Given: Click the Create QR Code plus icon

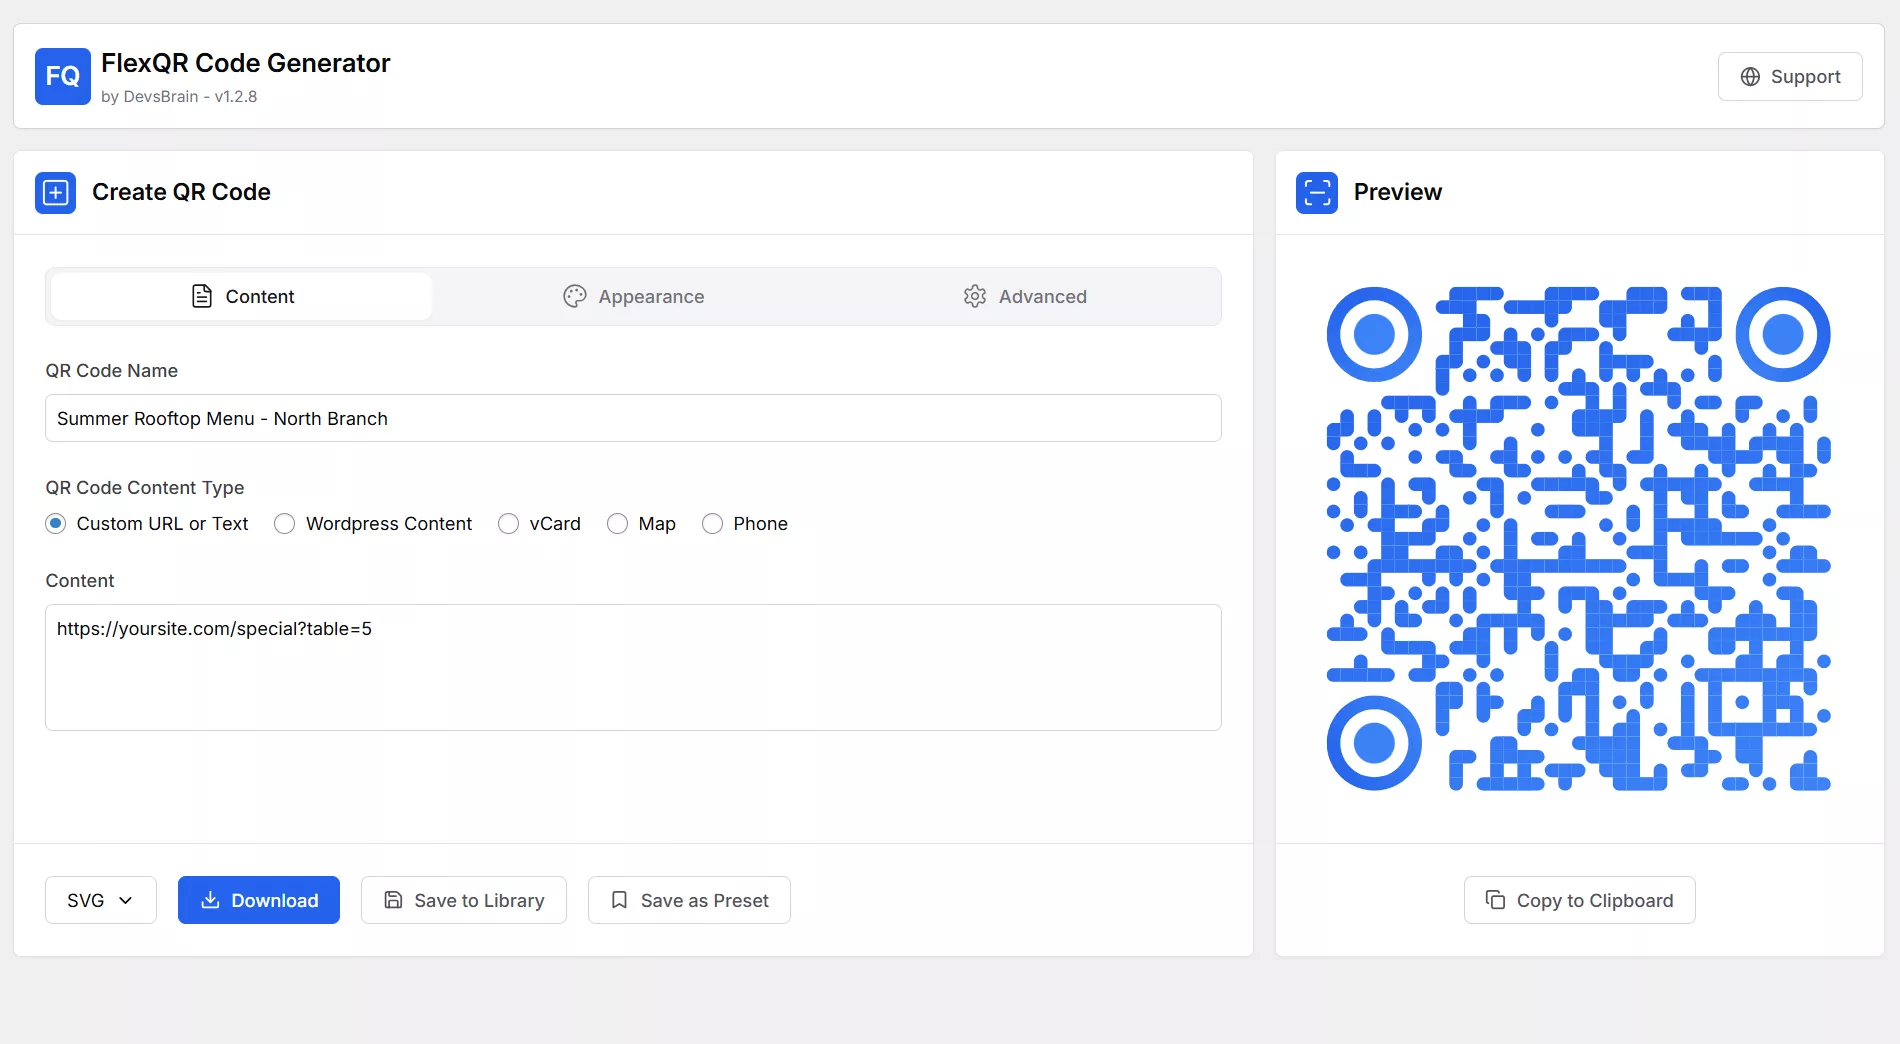Looking at the screenshot, I should (55, 192).
